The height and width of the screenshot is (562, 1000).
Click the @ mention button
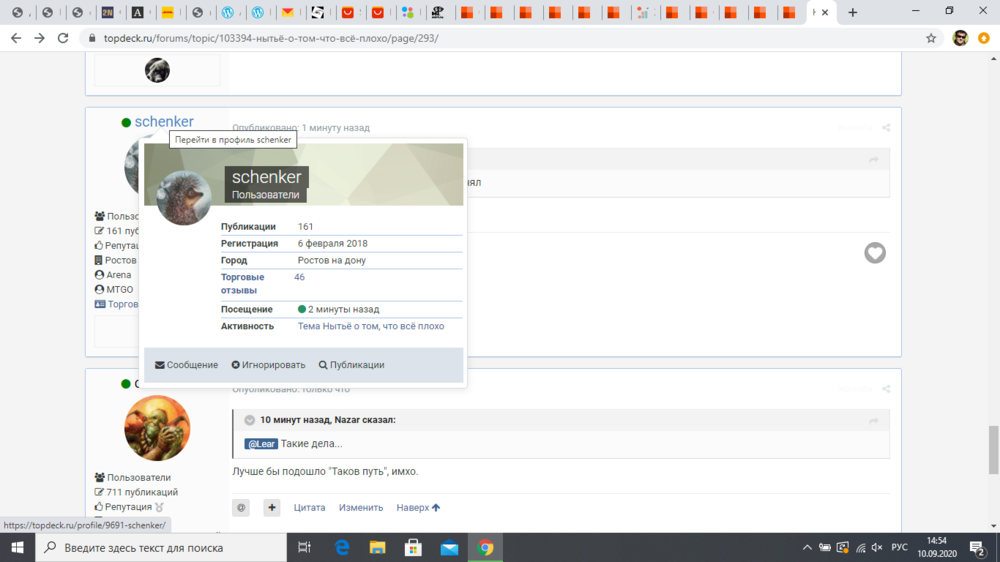pos(241,508)
